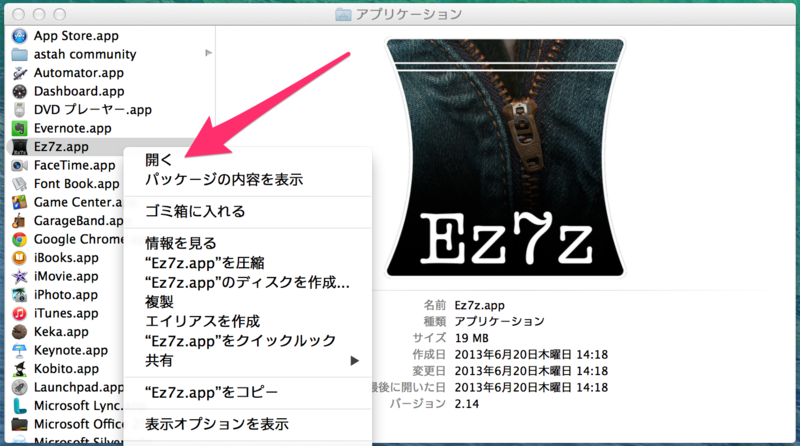Click the Kobito.app icon
Screen dimensions: 800x446
click(x=19, y=369)
